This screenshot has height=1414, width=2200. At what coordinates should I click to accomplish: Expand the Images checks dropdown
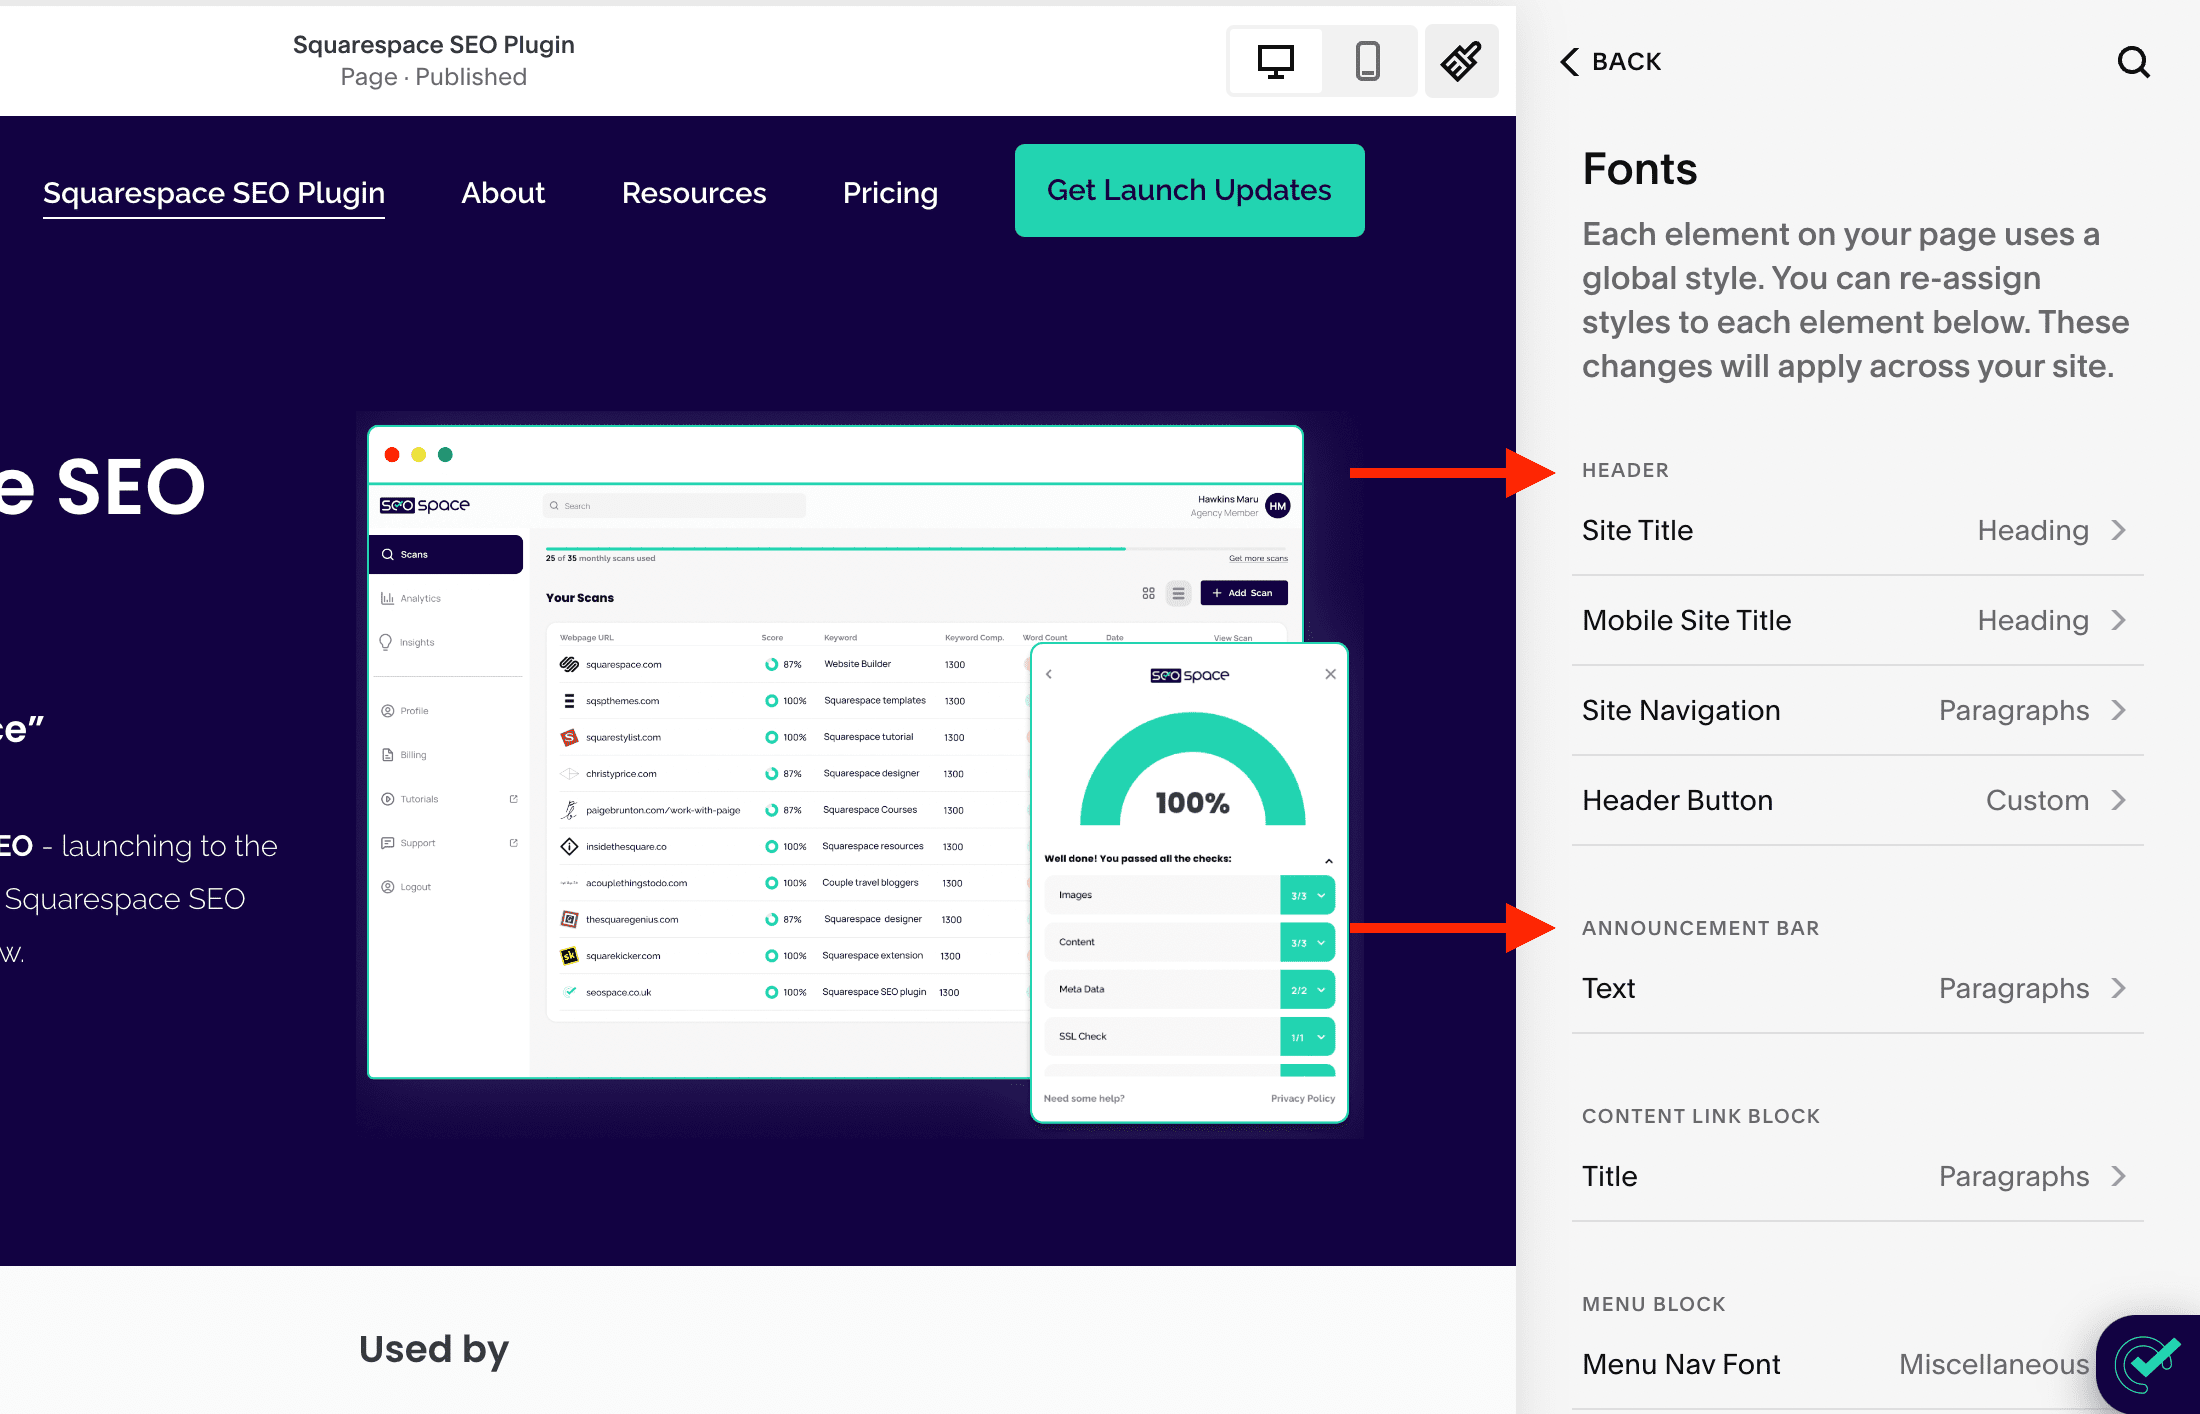[1322, 895]
